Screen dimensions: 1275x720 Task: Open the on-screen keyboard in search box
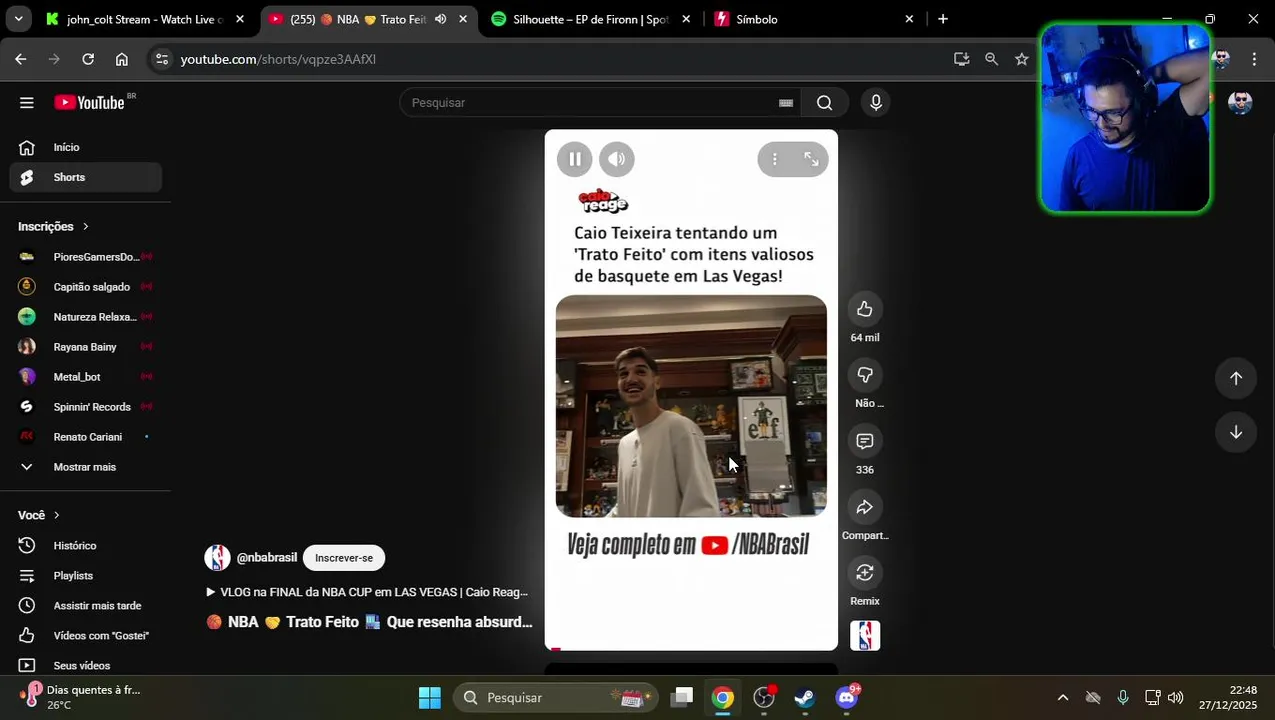tap(786, 102)
